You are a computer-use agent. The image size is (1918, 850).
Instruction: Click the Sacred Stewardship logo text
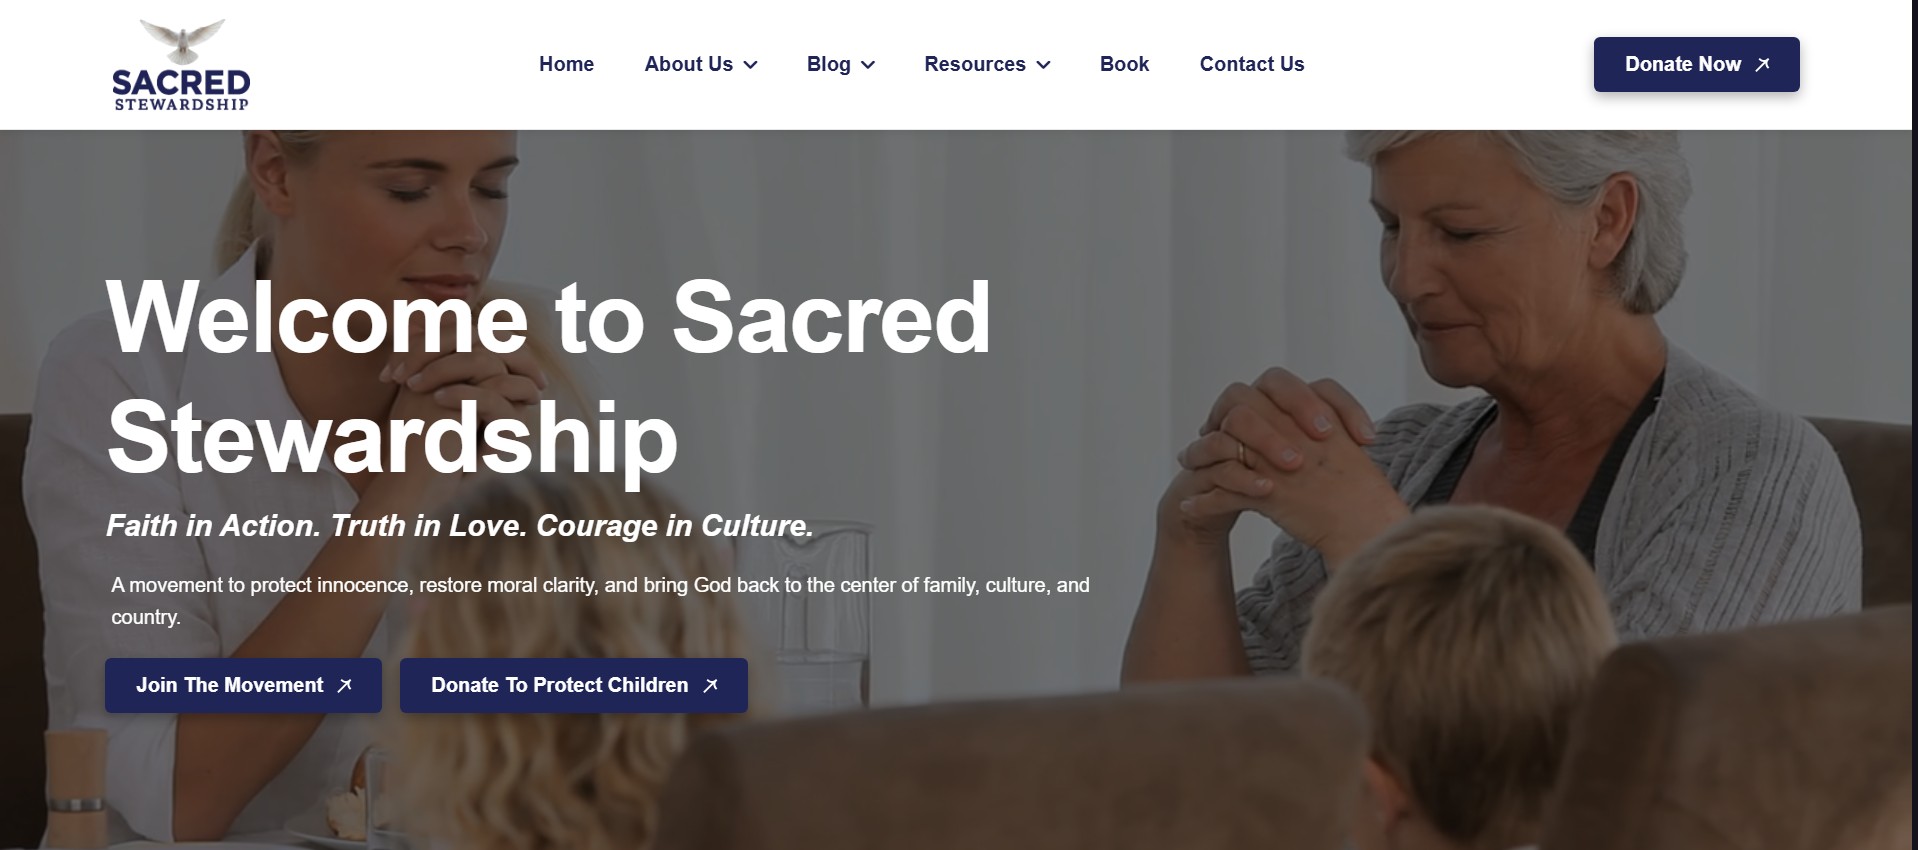coord(181,89)
